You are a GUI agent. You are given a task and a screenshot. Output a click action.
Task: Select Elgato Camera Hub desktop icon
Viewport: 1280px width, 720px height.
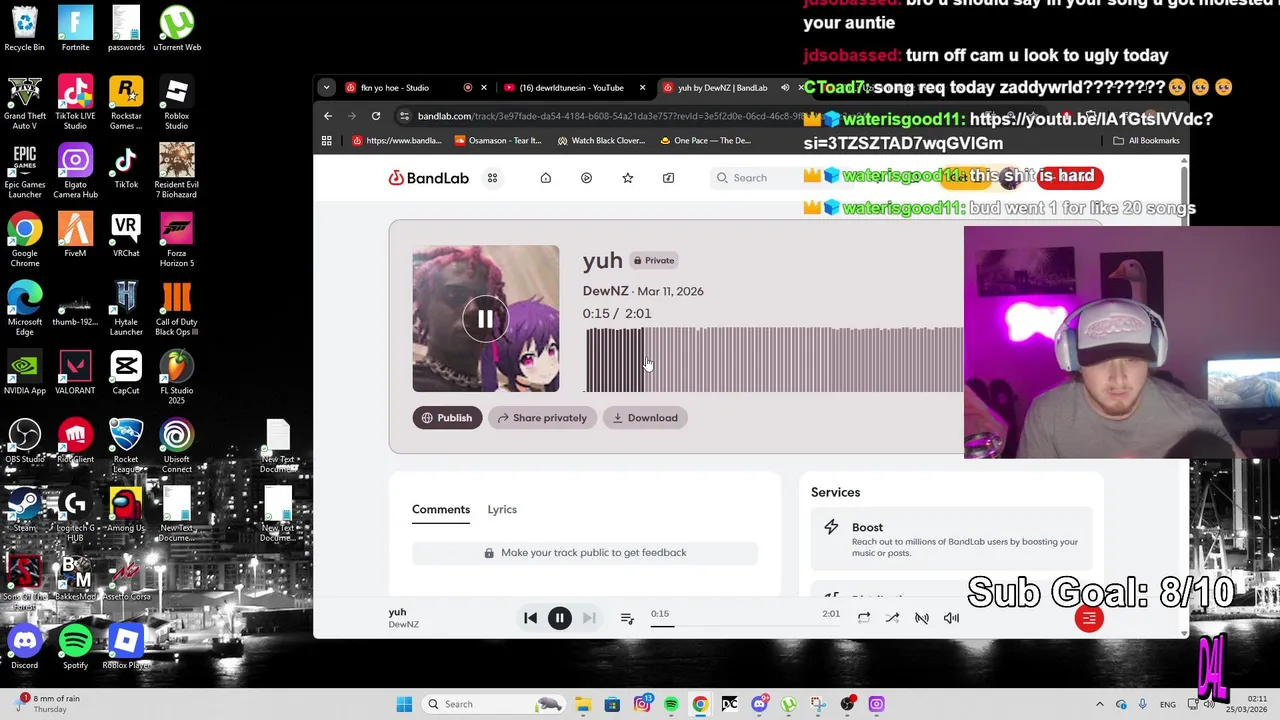[x=75, y=171]
